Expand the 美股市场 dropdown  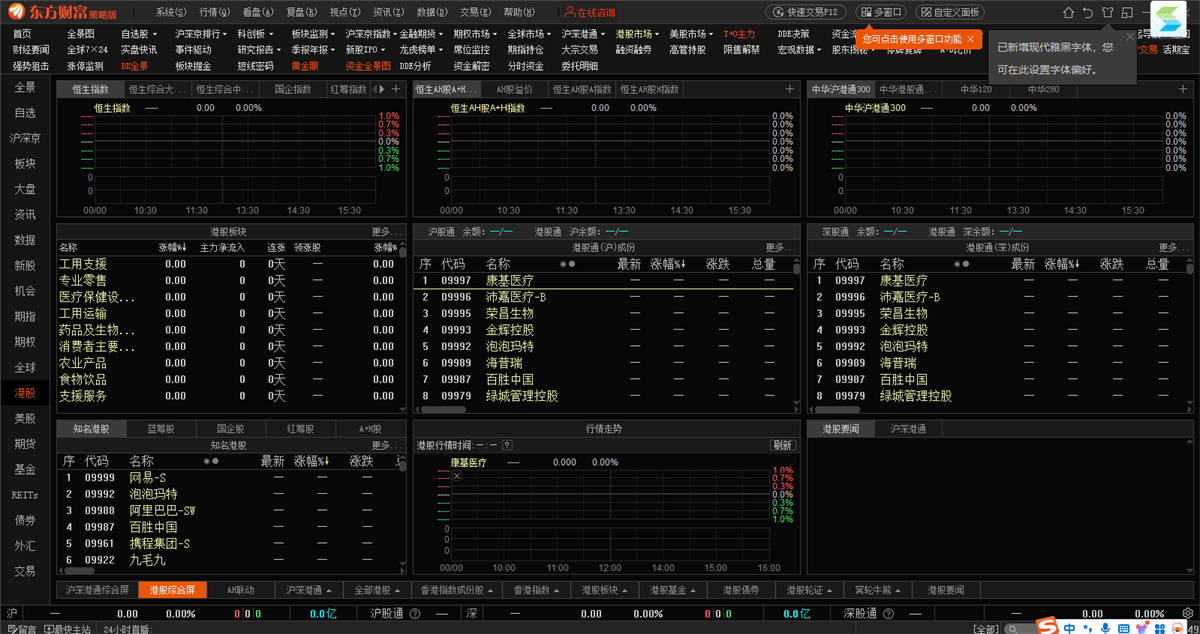pos(692,34)
